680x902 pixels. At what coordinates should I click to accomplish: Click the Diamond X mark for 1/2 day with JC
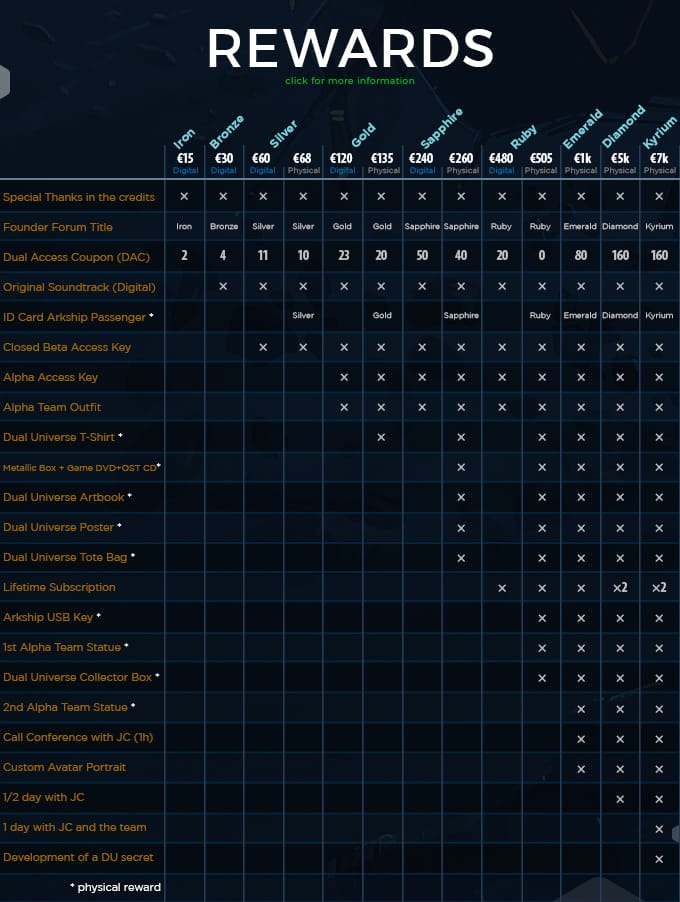(620, 799)
